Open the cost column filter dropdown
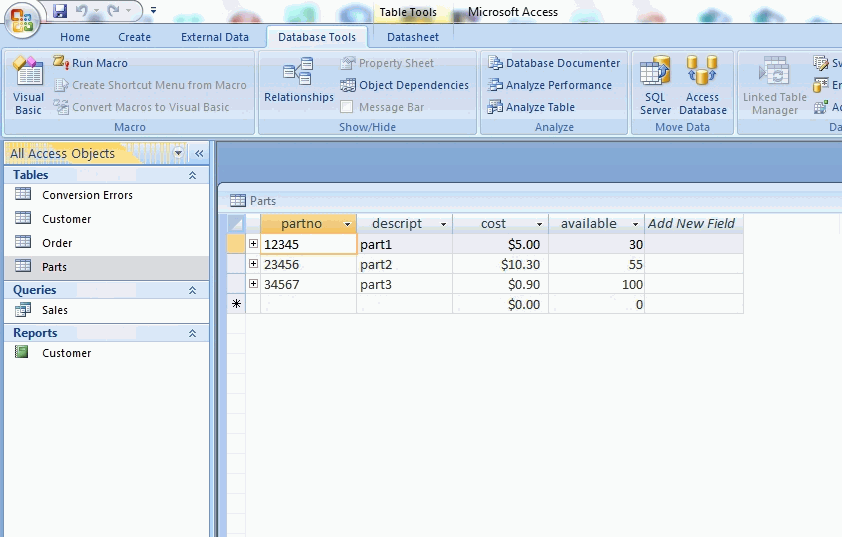The height and width of the screenshot is (537, 842). point(539,224)
